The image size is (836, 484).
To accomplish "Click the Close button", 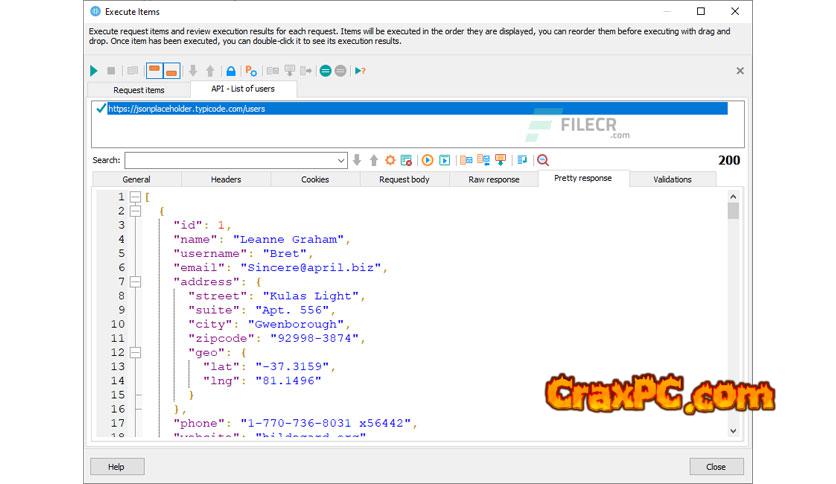I will 716,467.
